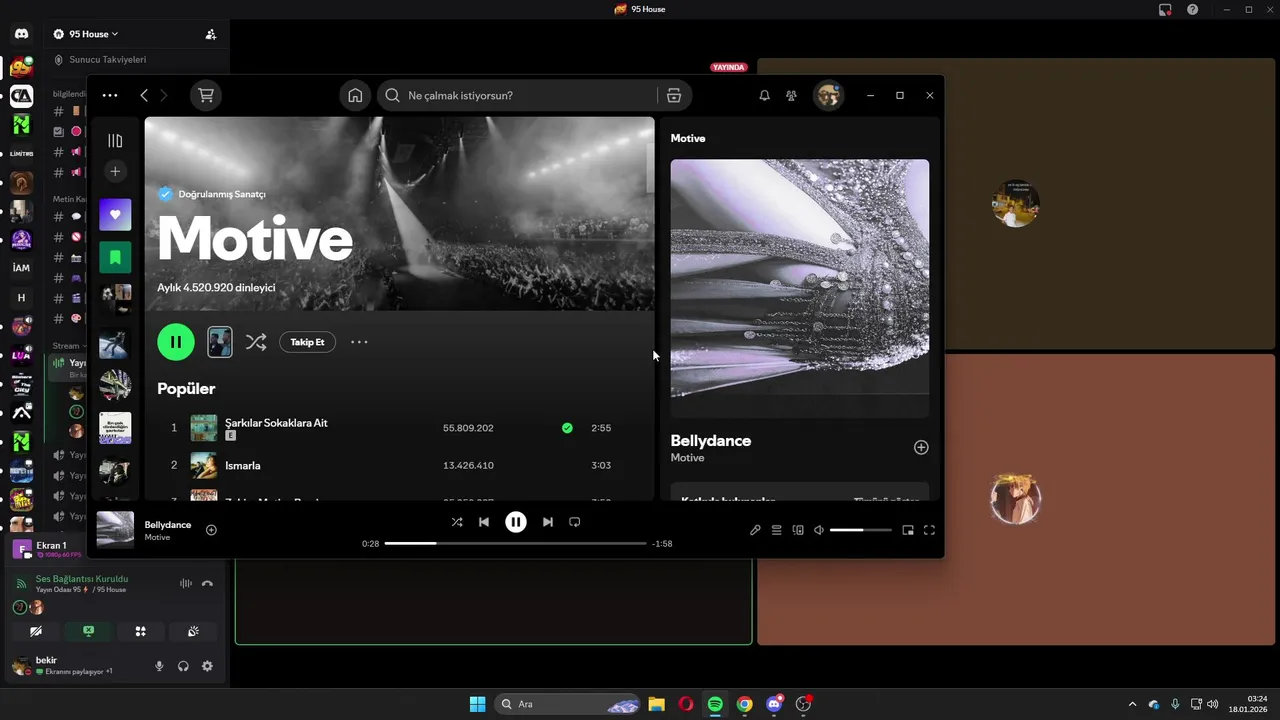The width and height of the screenshot is (1280, 720).
Task: Toggle Discord camera off button
Action: pos(36,631)
